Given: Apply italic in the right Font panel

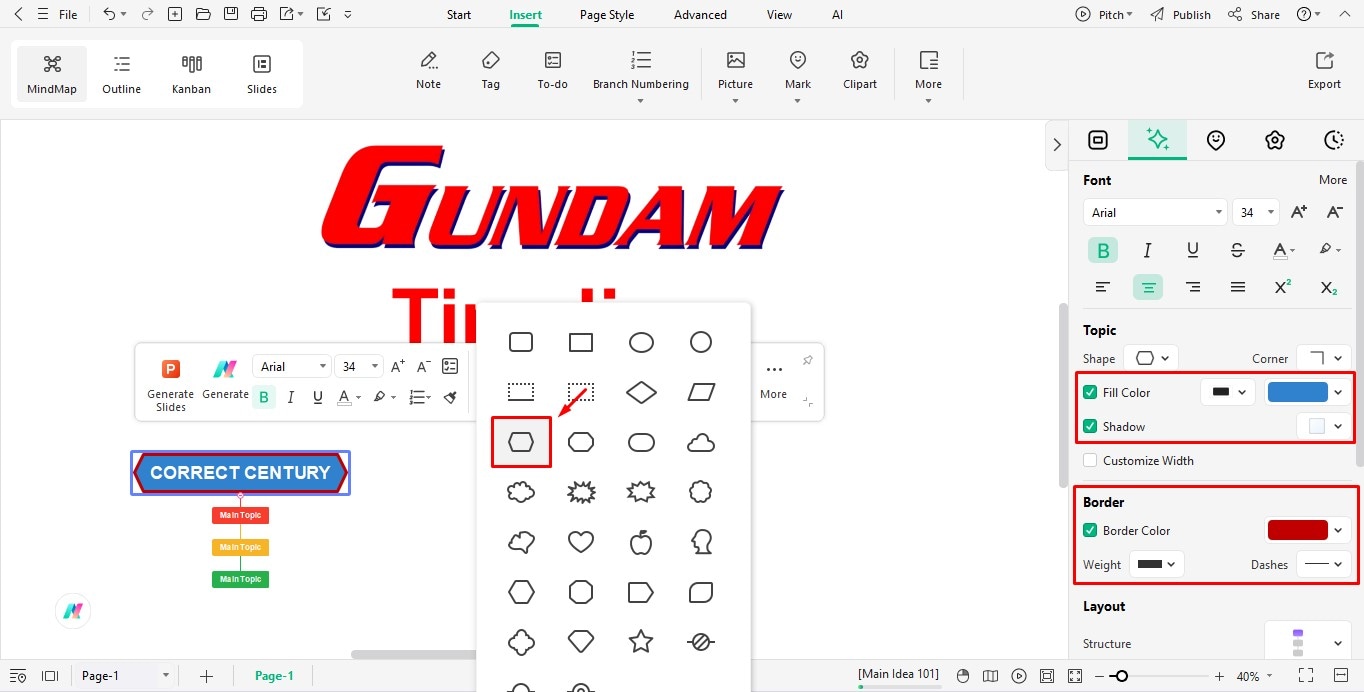Looking at the screenshot, I should pyautogui.click(x=1148, y=250).
